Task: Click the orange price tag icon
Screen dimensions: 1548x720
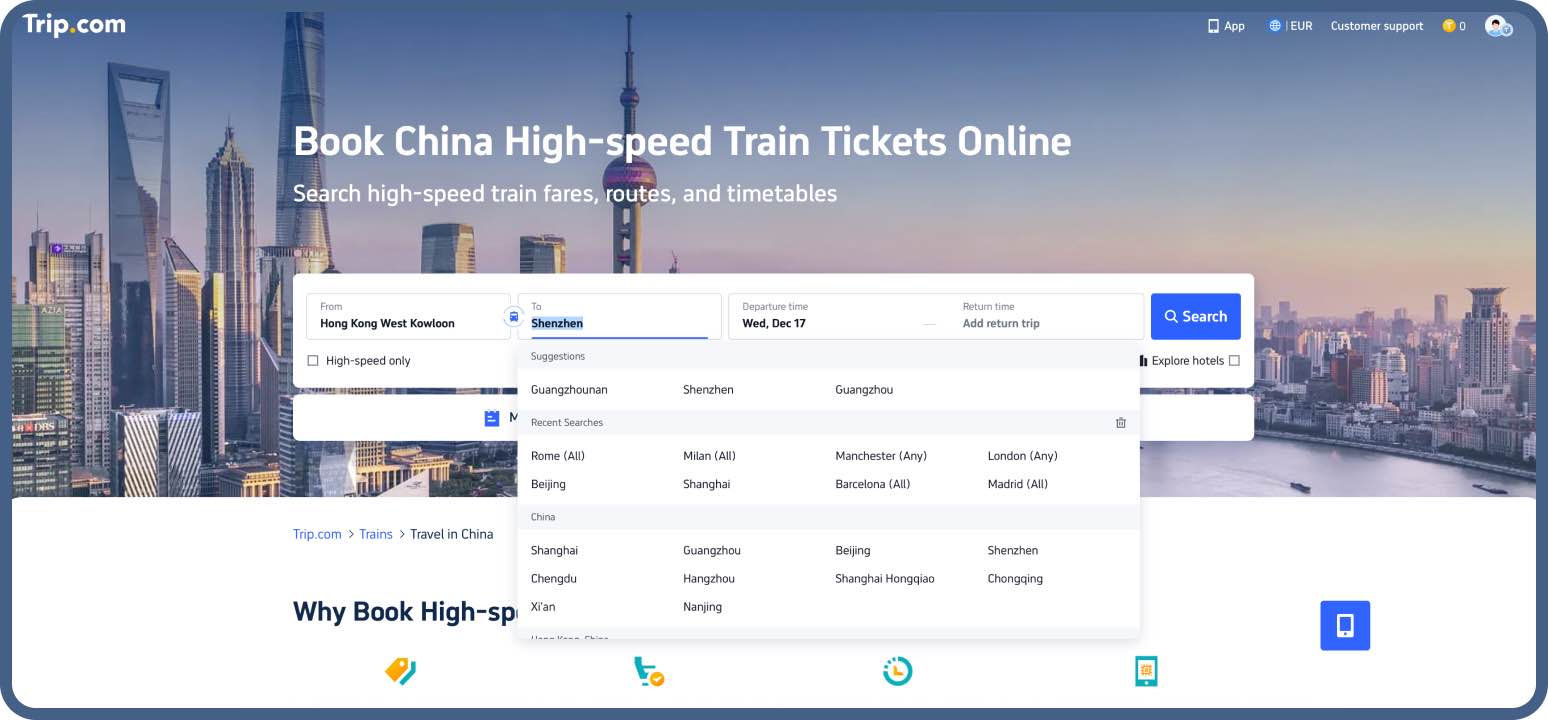Action: (x=400, y=671)
